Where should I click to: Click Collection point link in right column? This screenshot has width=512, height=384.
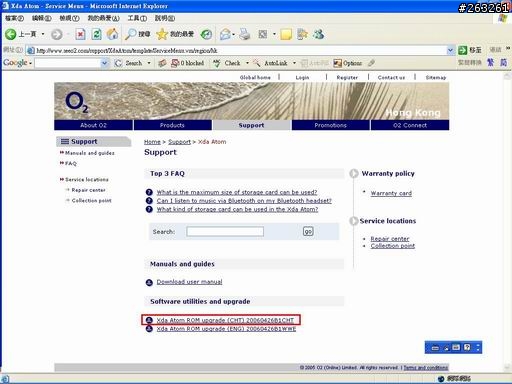[393, 246]
